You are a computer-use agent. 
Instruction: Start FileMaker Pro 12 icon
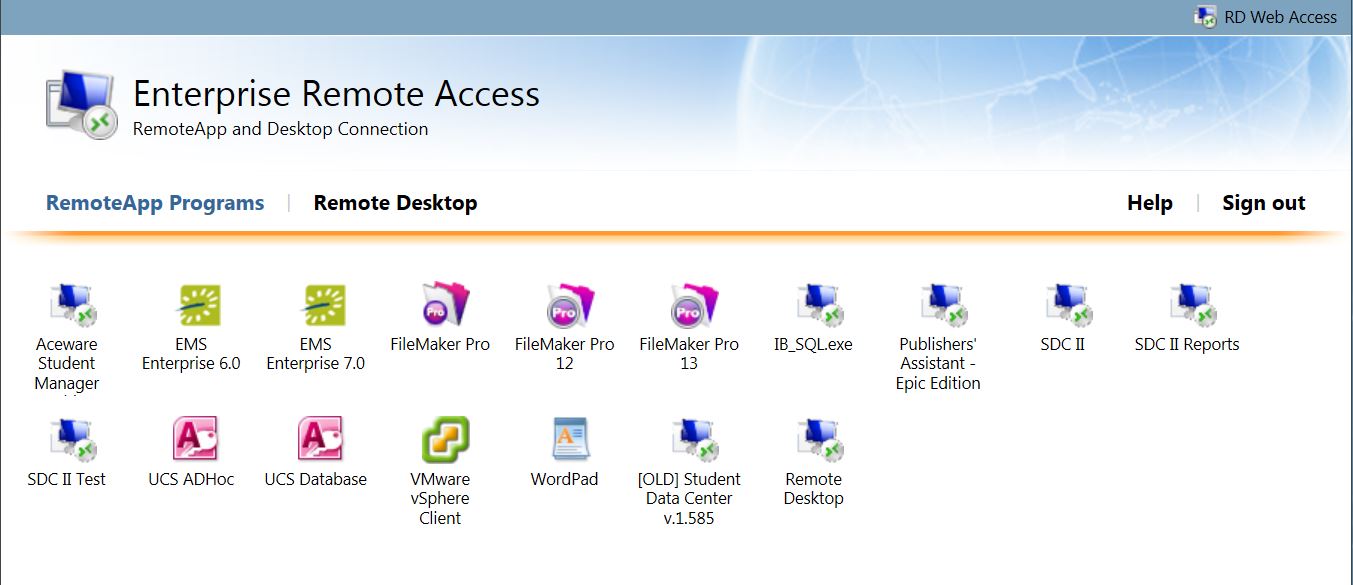(x=569, y=305)
